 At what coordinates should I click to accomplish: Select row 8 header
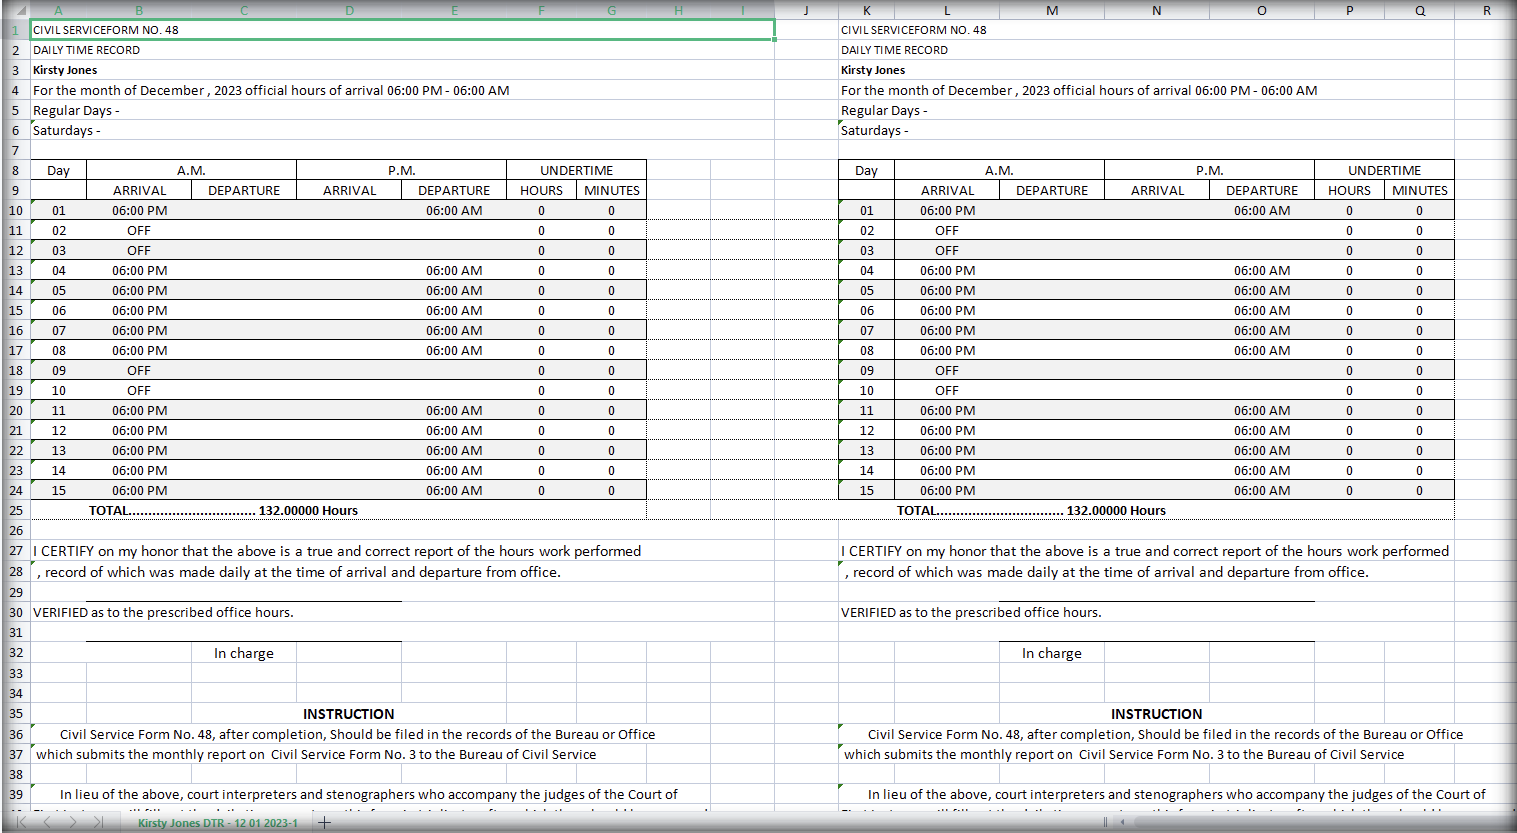coord(15,170)
